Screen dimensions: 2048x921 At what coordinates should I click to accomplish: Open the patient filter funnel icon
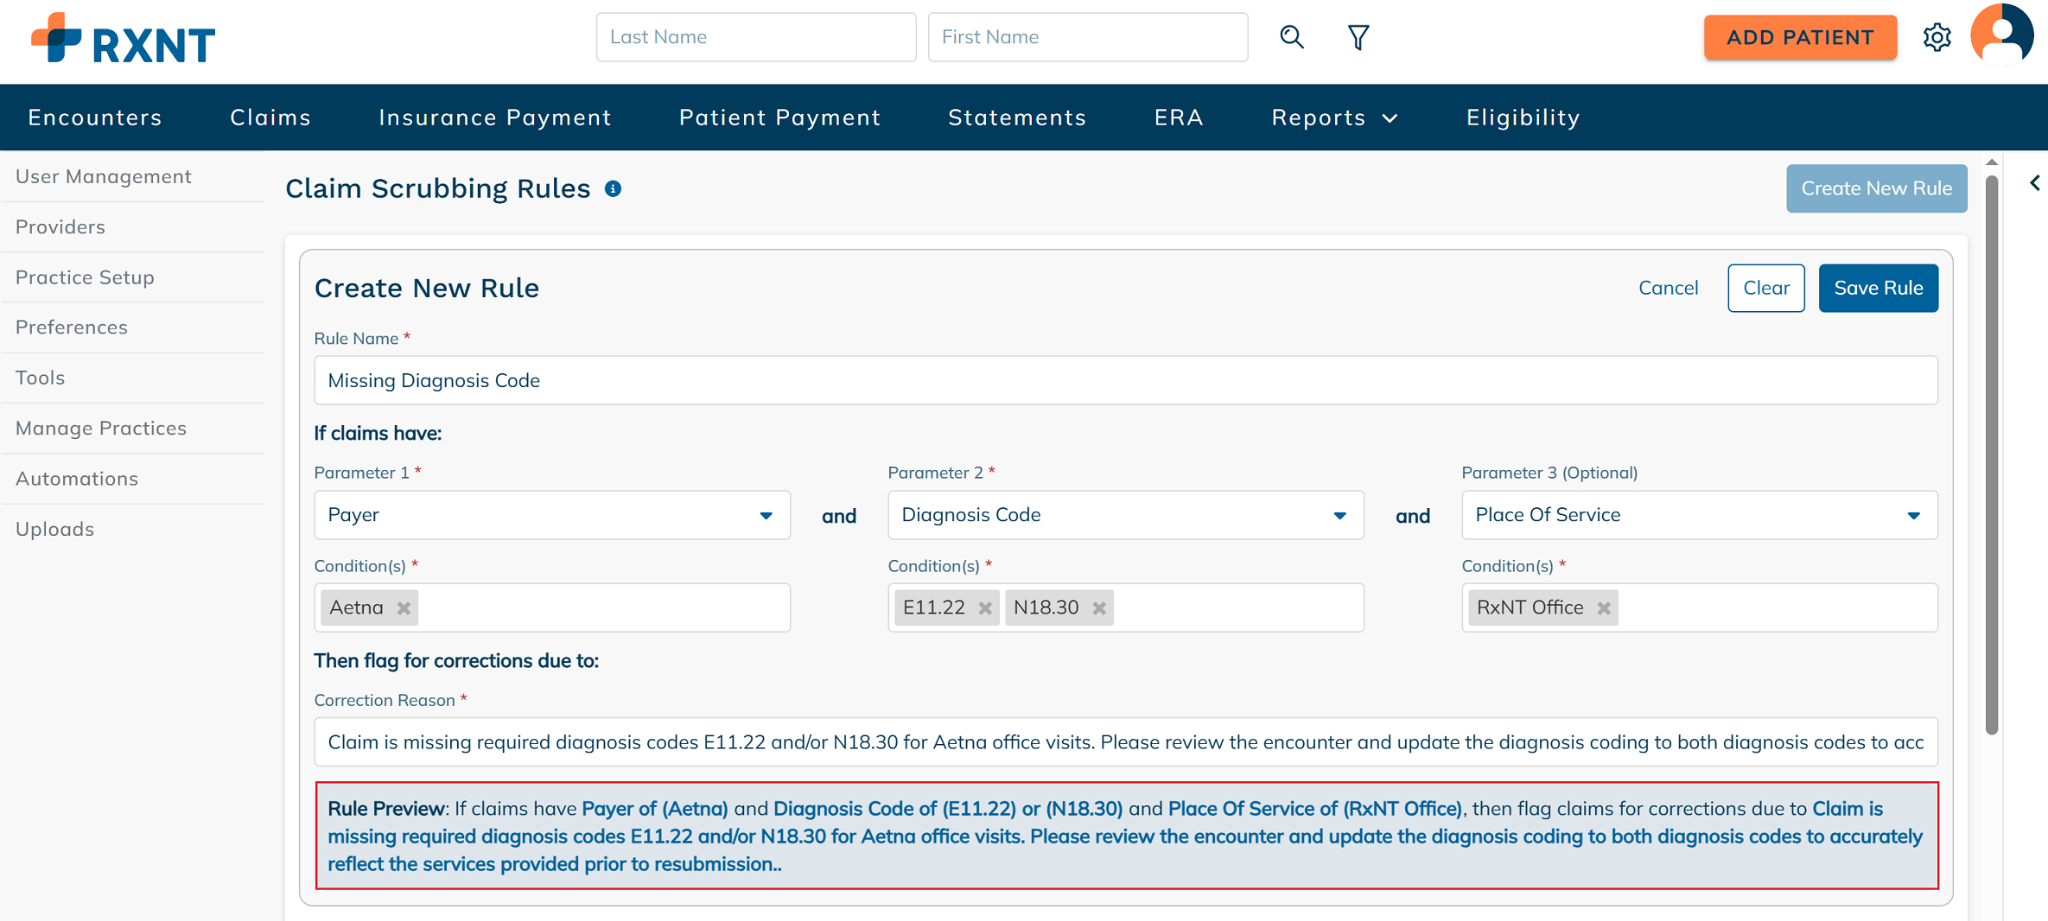point(1358,38)
